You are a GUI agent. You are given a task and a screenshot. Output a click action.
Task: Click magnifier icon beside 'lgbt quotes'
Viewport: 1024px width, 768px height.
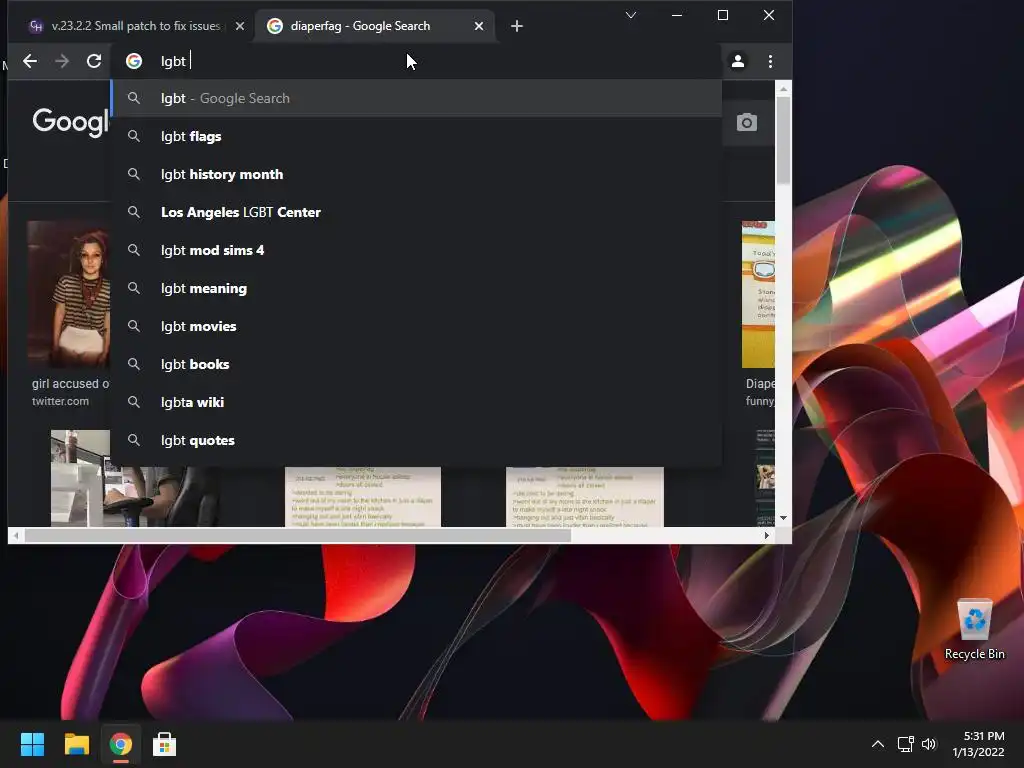click(134, 440)
